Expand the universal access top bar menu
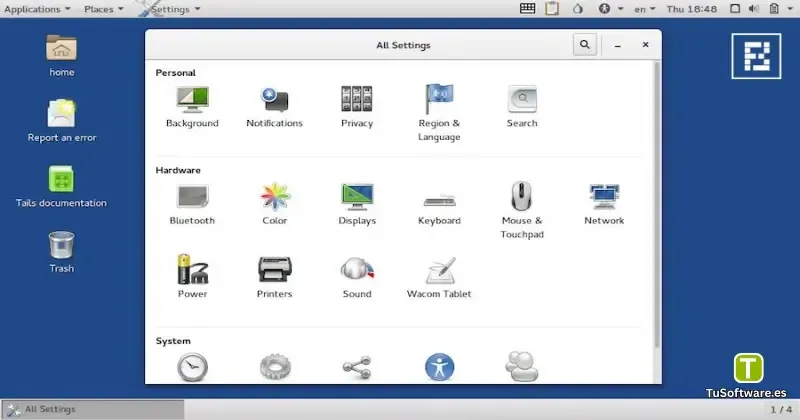This screenshot has height=420, width=800. (x=611, y=9)
